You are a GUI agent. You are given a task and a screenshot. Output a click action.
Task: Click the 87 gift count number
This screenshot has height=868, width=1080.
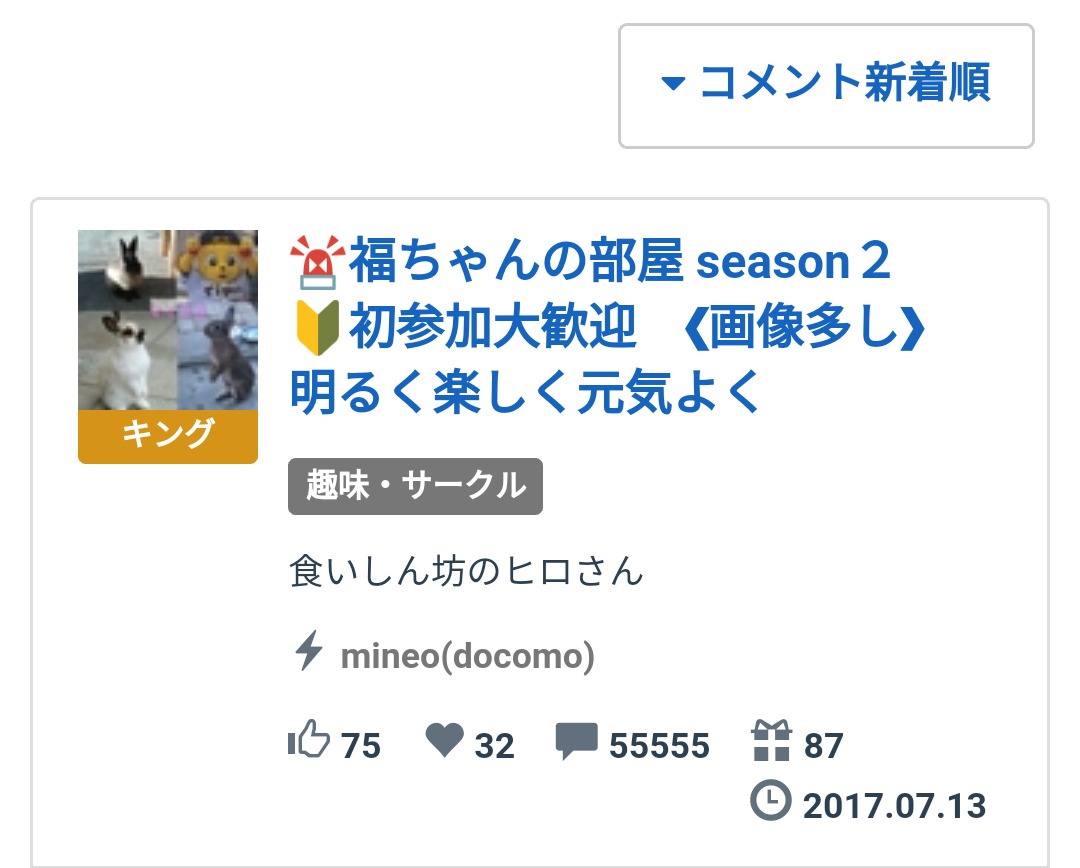point(824,746)
